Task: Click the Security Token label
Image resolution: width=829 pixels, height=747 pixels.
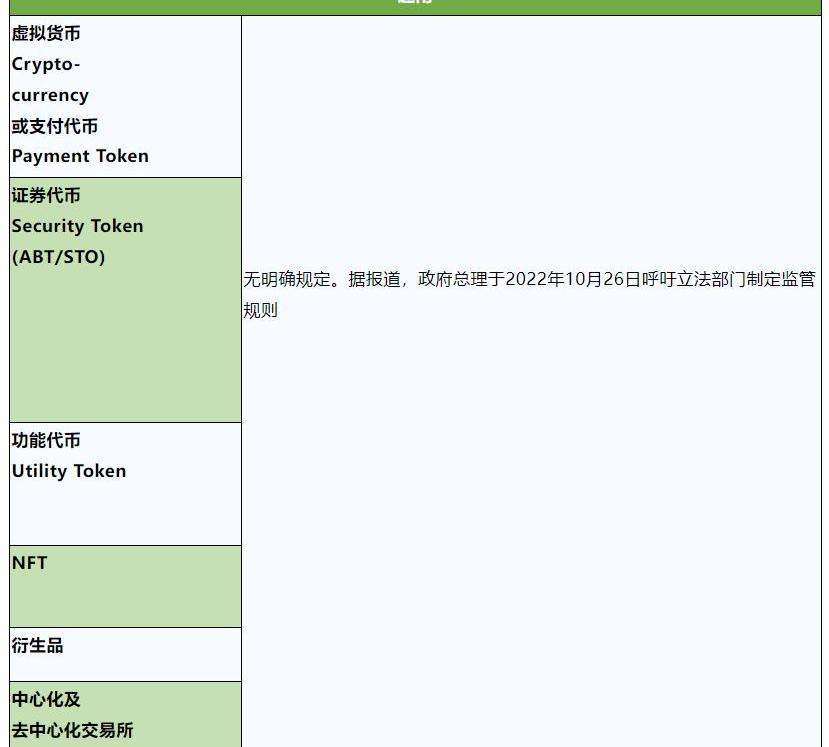Action: pyautogui.click(x=77, y=226)
